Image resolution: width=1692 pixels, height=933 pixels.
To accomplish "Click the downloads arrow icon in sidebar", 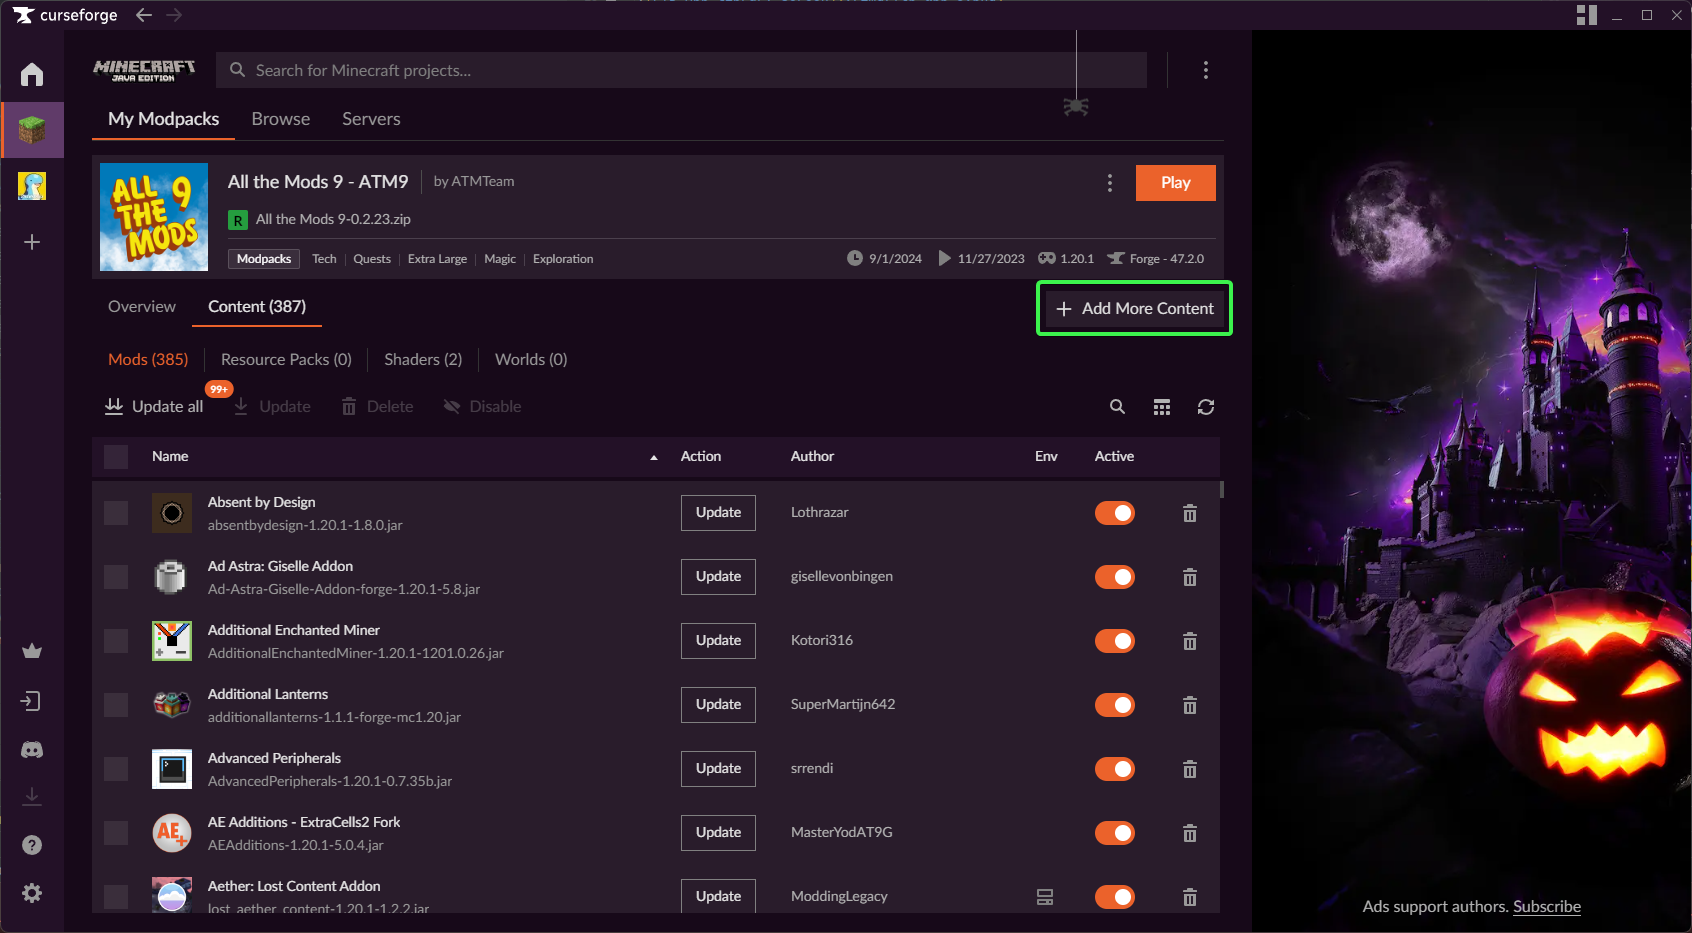I will point(32,797).
